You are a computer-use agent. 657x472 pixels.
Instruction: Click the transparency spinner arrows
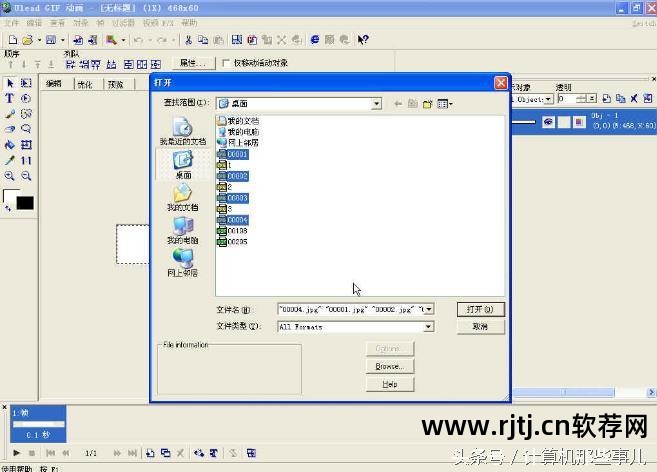592,99
